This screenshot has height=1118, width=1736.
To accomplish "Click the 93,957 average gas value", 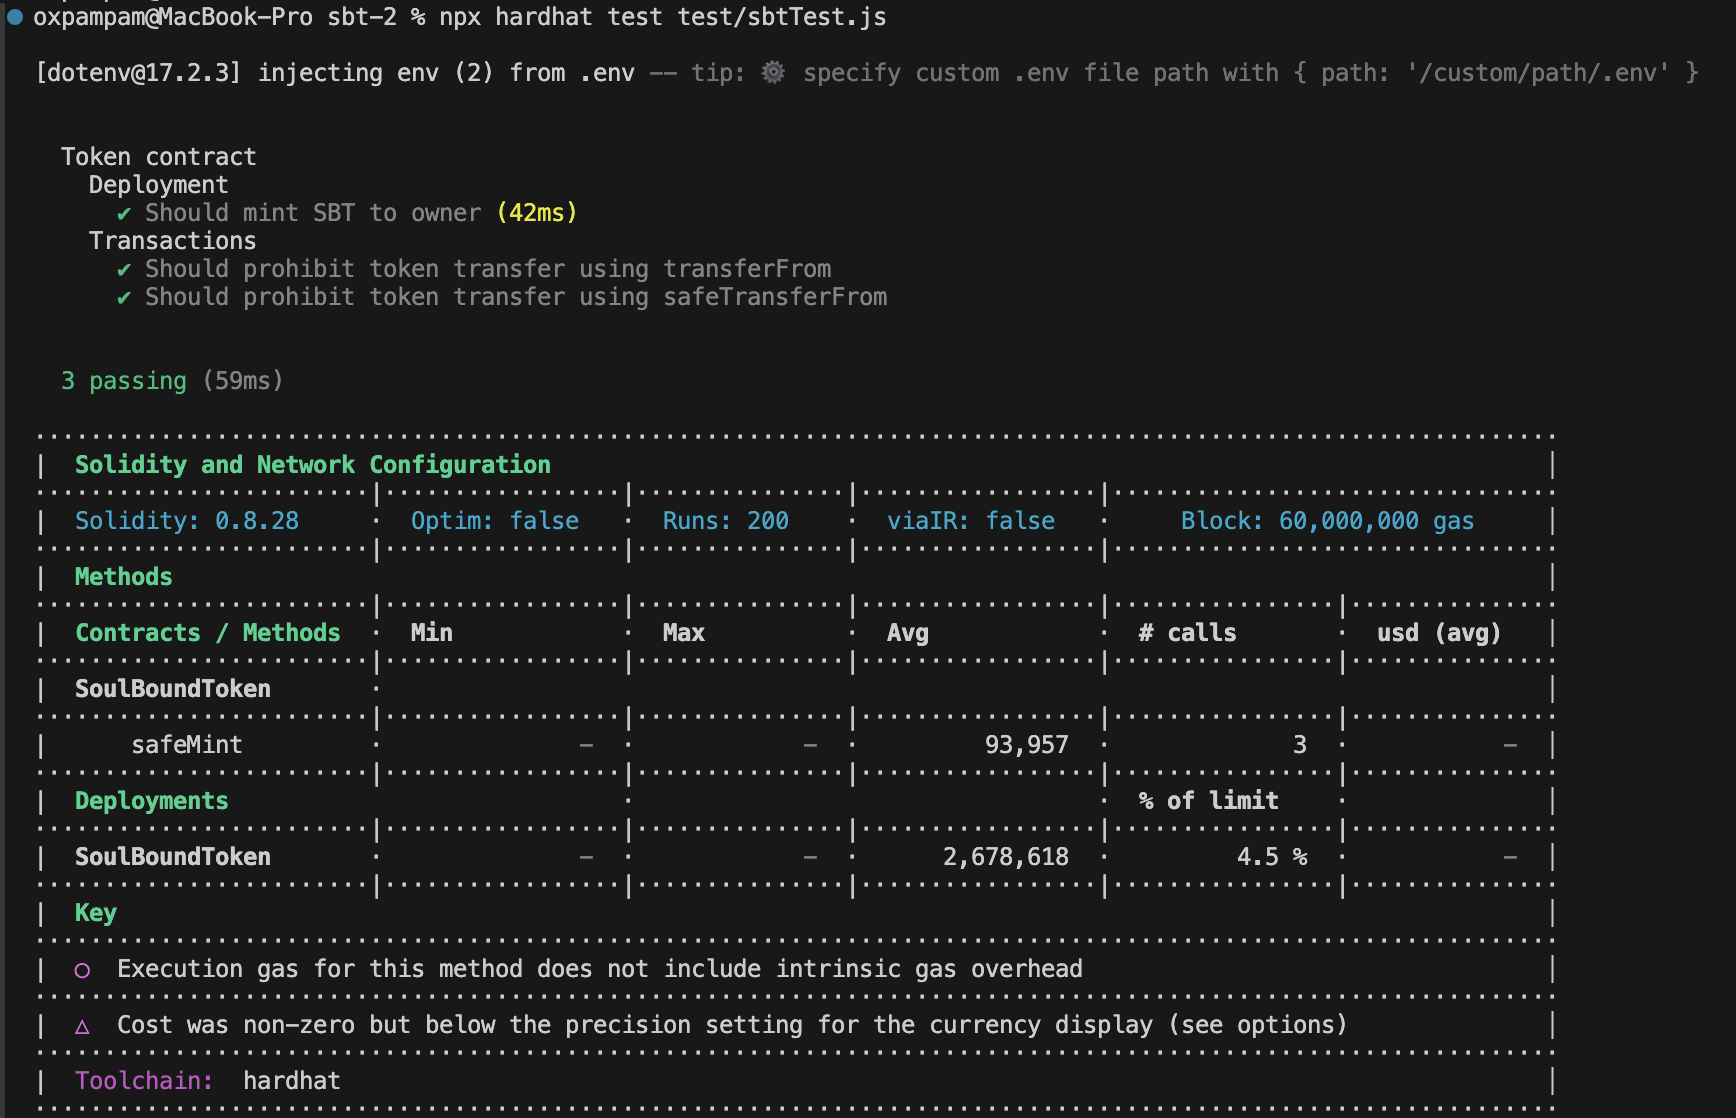I will [1026, 745].
